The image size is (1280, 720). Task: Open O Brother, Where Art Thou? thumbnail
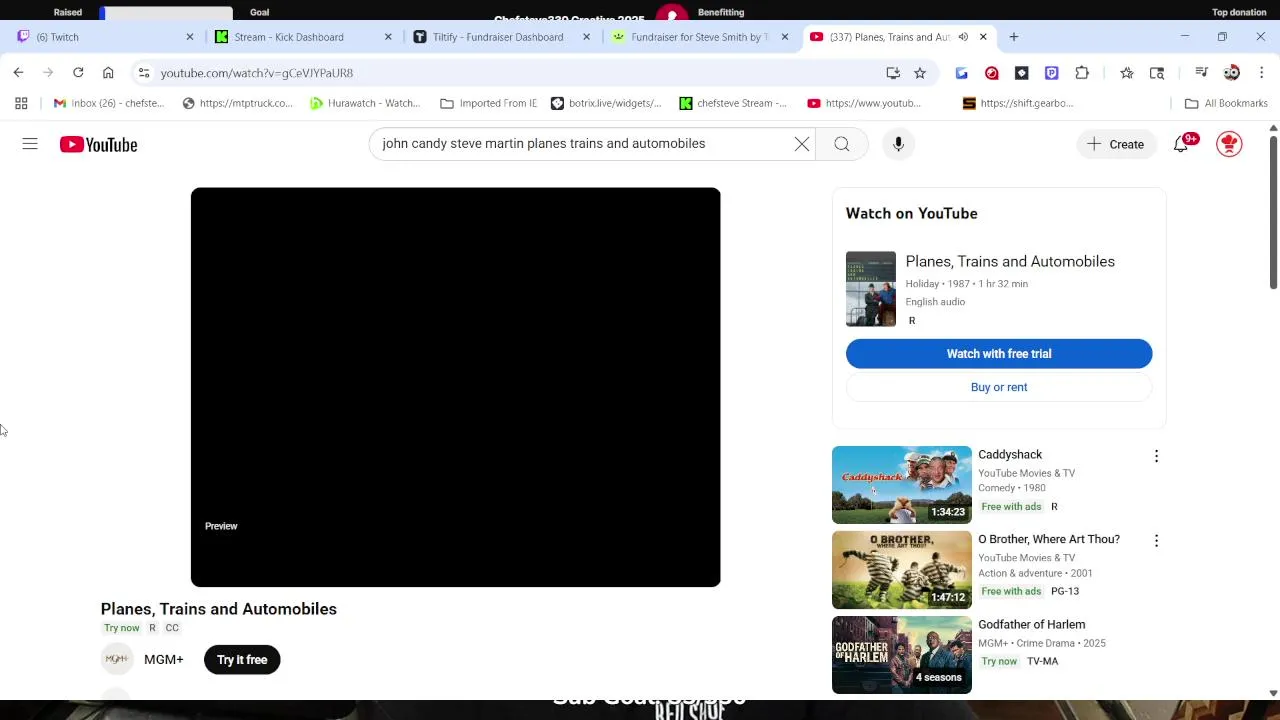click(x=902, y=570)
